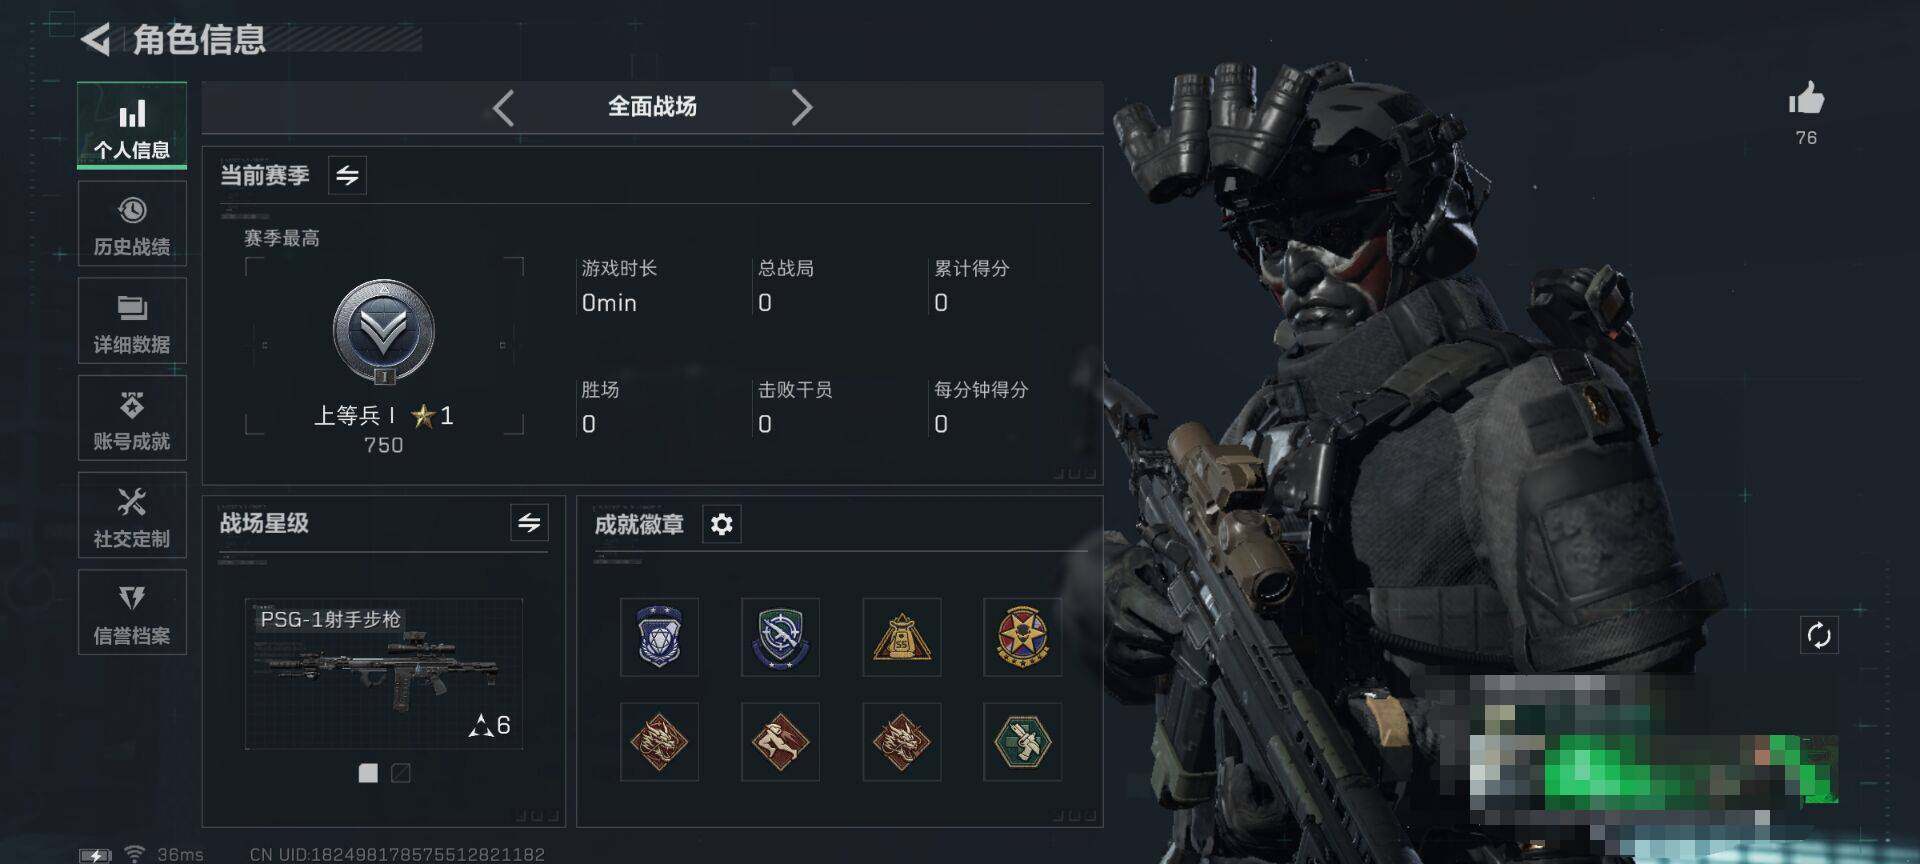Select the gold triangle achievement badge

coord(902,637)
